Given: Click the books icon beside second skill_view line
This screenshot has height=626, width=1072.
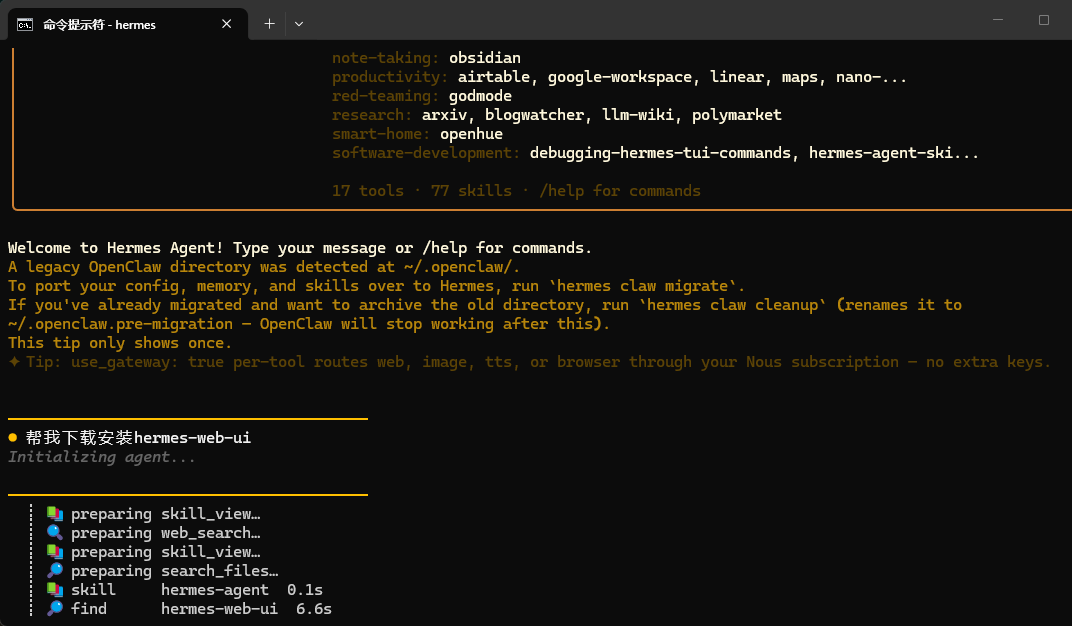Looking at the screenshot, I should 55,552.
